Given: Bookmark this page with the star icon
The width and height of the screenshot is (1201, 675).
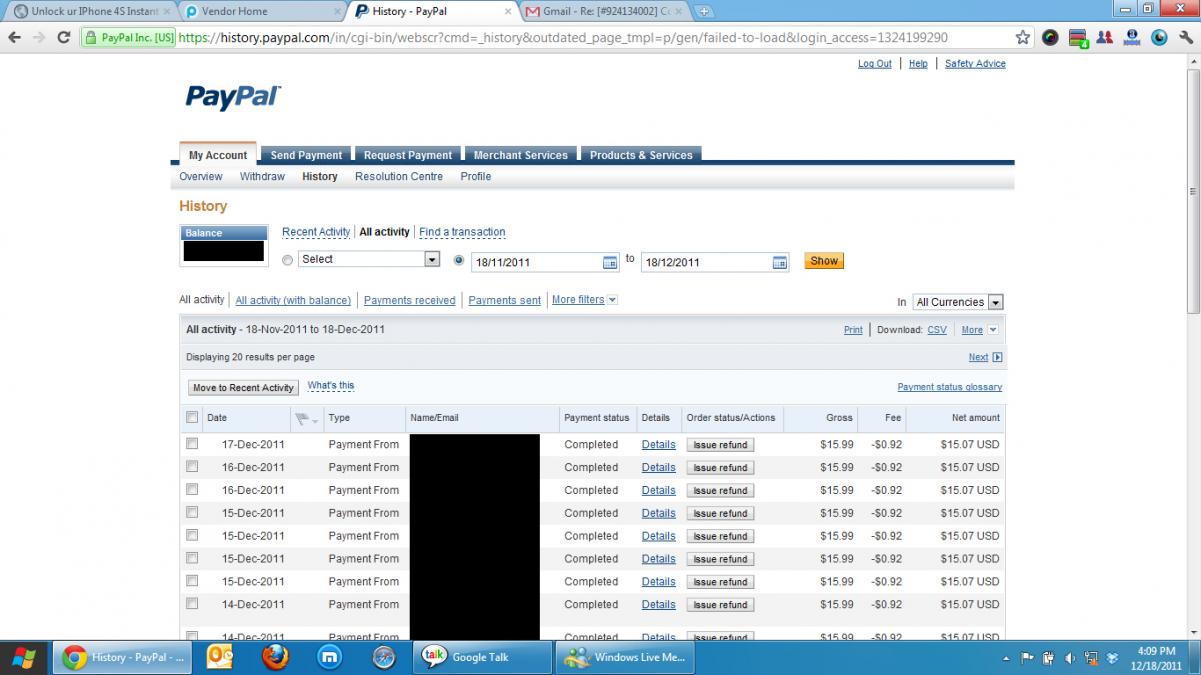Looking at the screenshot, I should [x=1023, y=38].
